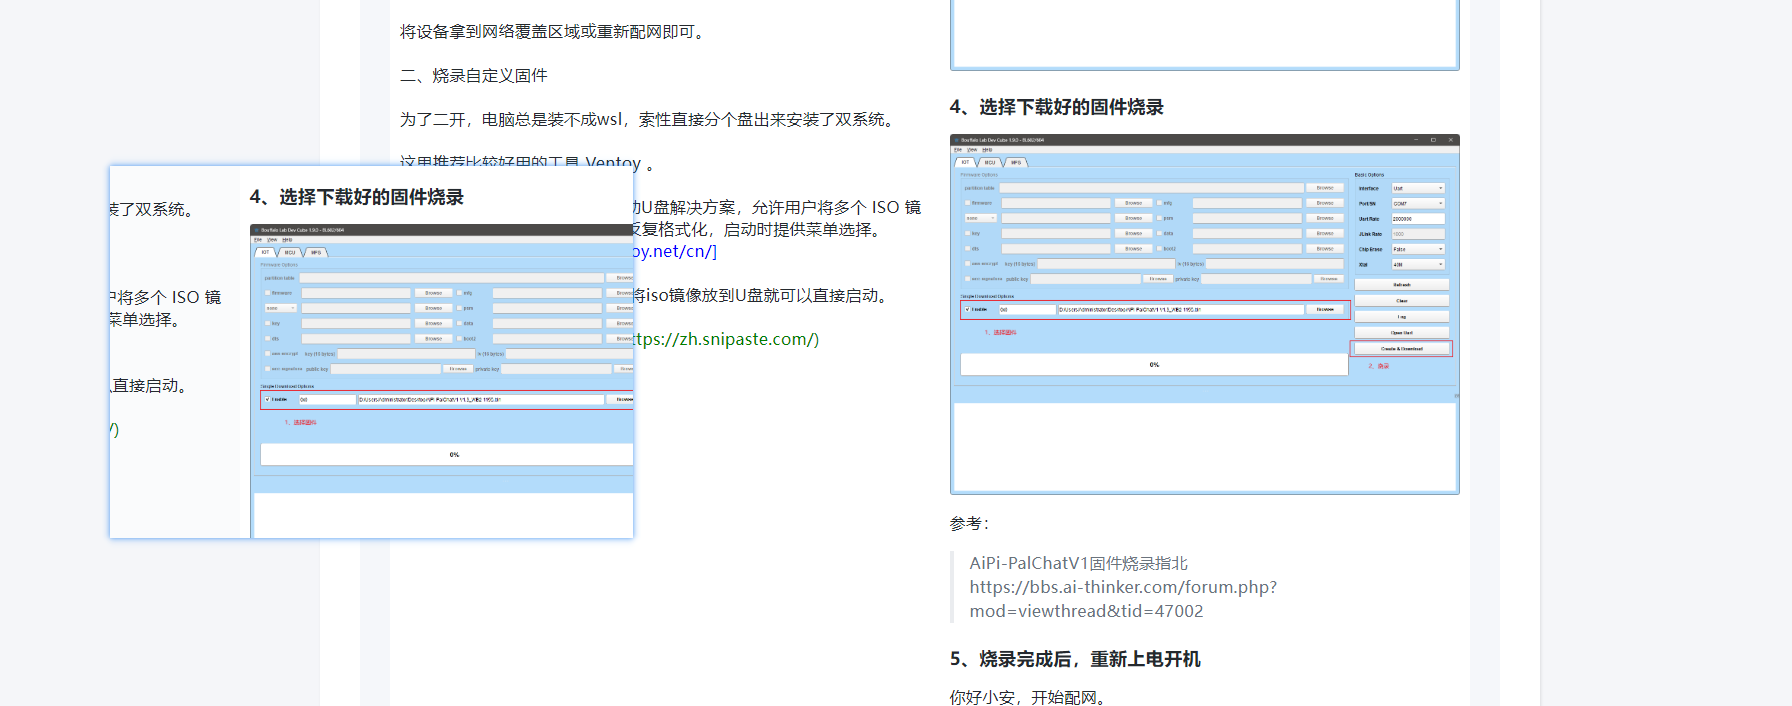Click Browse on Enable row in right-column screenshot
The height and width of the screenshot is (706, 1792).
pos(1325,309)
